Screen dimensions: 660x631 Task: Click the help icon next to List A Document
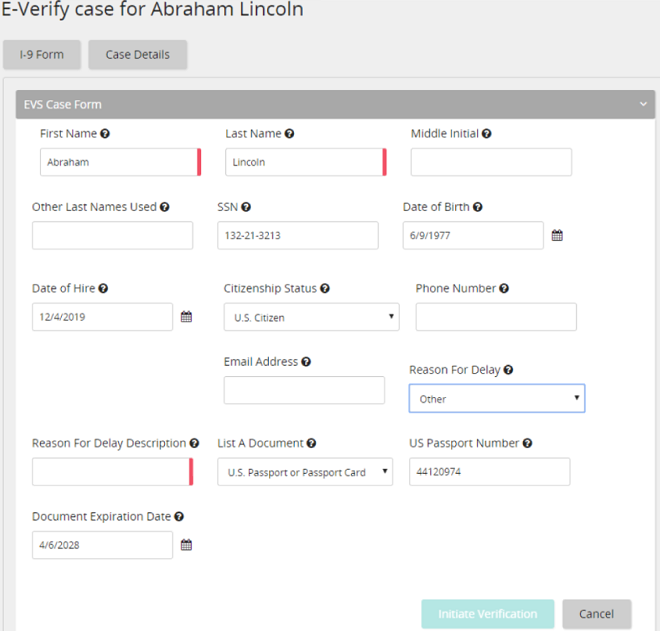[x=311, y=443]
